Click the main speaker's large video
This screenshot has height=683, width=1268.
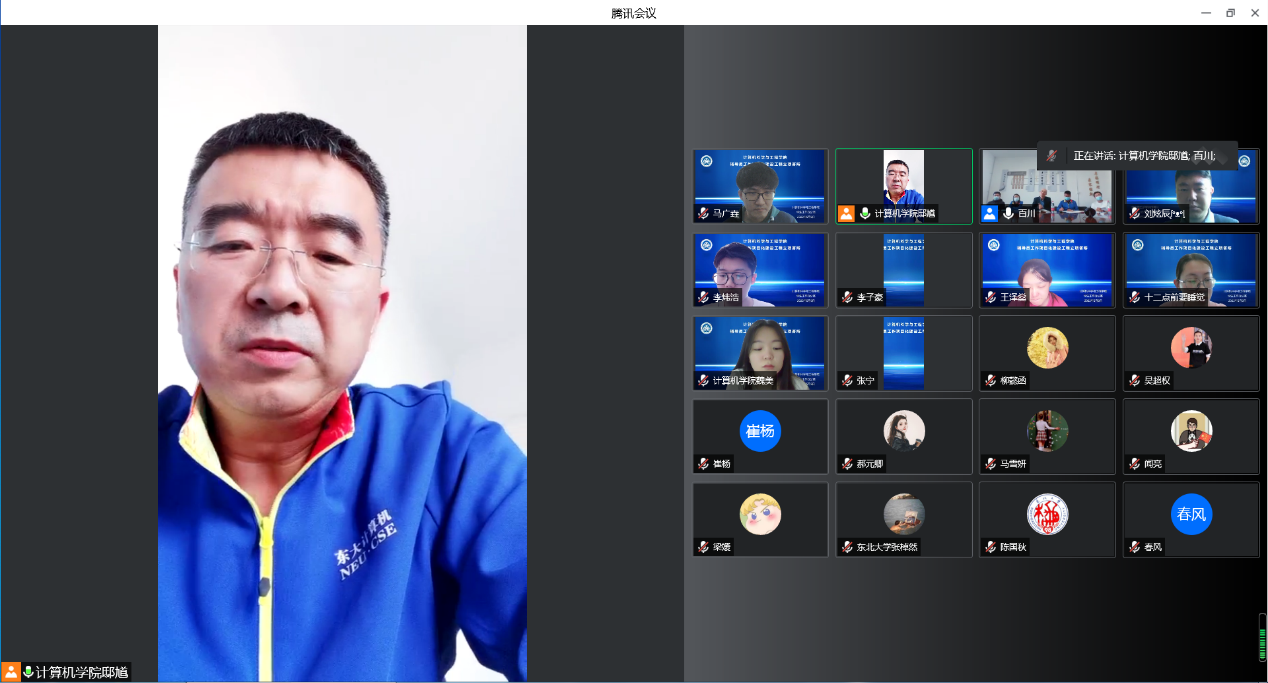click(x=342, y=350)
